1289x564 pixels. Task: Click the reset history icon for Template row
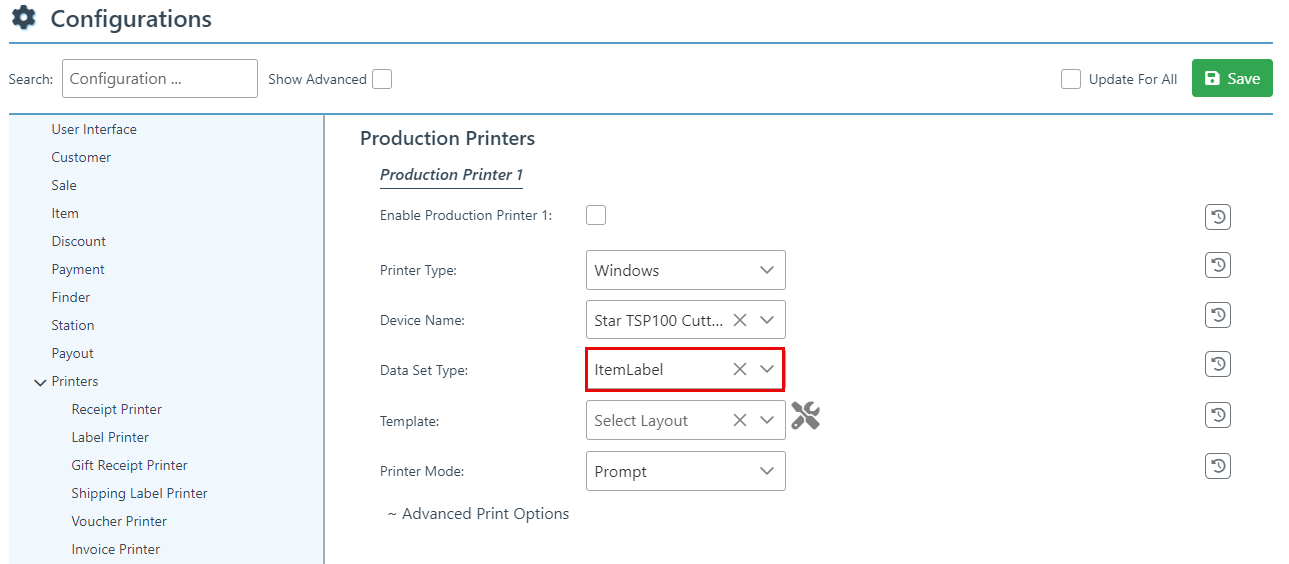click(x=1217, y=415)
